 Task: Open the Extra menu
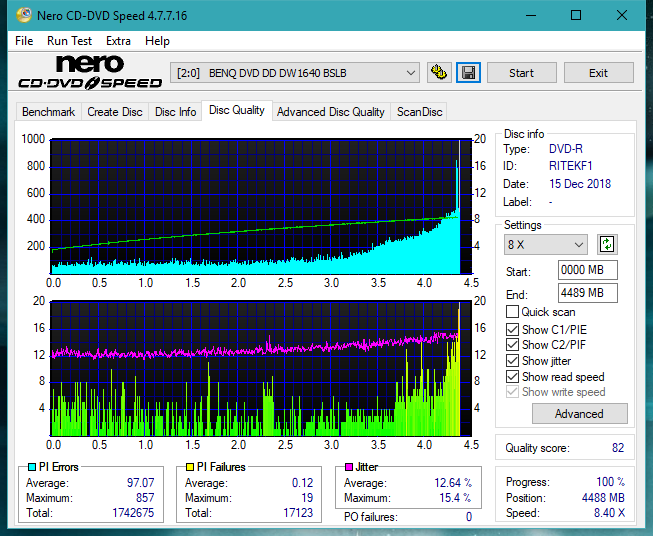(118, 41)
